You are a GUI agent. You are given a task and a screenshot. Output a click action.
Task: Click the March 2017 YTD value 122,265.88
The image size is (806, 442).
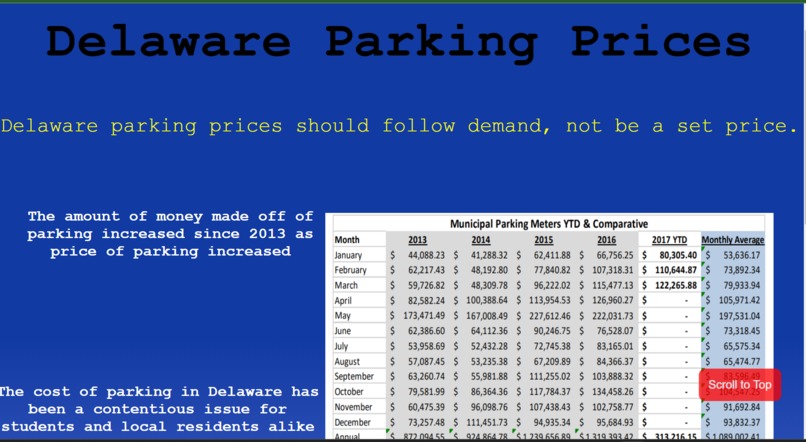(x=676, y=285)
